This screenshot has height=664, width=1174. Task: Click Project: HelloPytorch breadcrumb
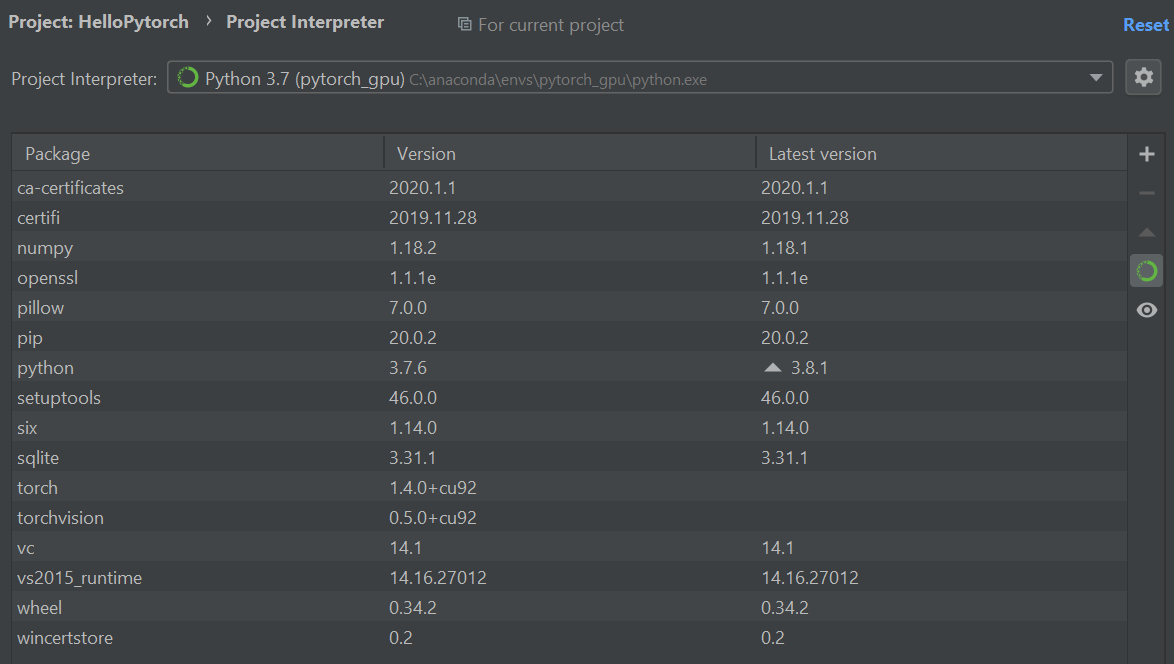click(x=98, y=22)
